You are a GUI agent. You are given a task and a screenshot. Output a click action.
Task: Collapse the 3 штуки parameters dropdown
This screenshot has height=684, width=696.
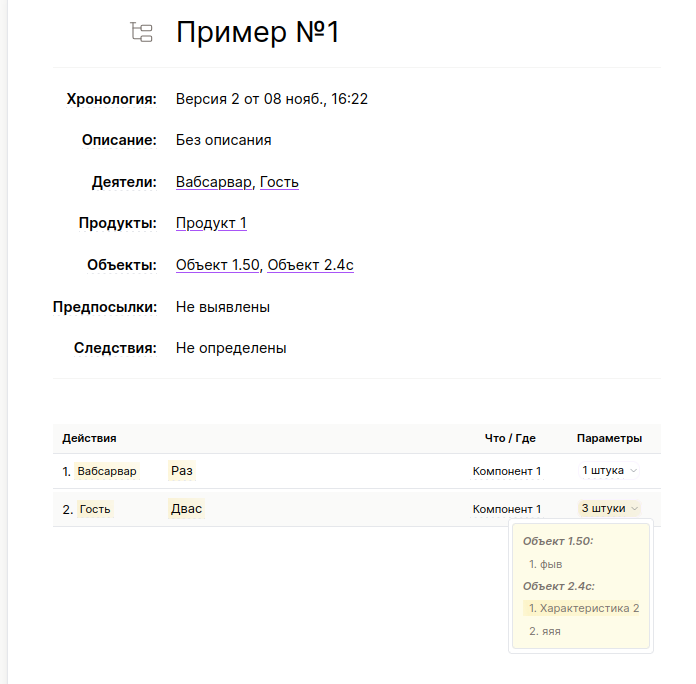(609, 508)
